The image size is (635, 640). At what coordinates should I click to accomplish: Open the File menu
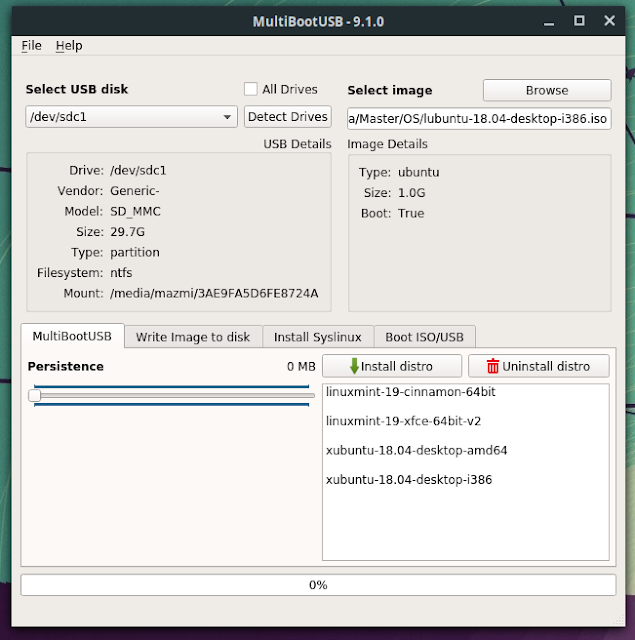coord(31,46)
